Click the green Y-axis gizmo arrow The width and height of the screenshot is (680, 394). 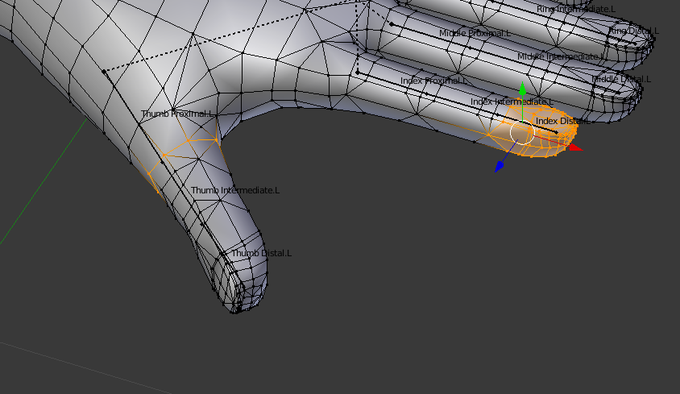523,89
